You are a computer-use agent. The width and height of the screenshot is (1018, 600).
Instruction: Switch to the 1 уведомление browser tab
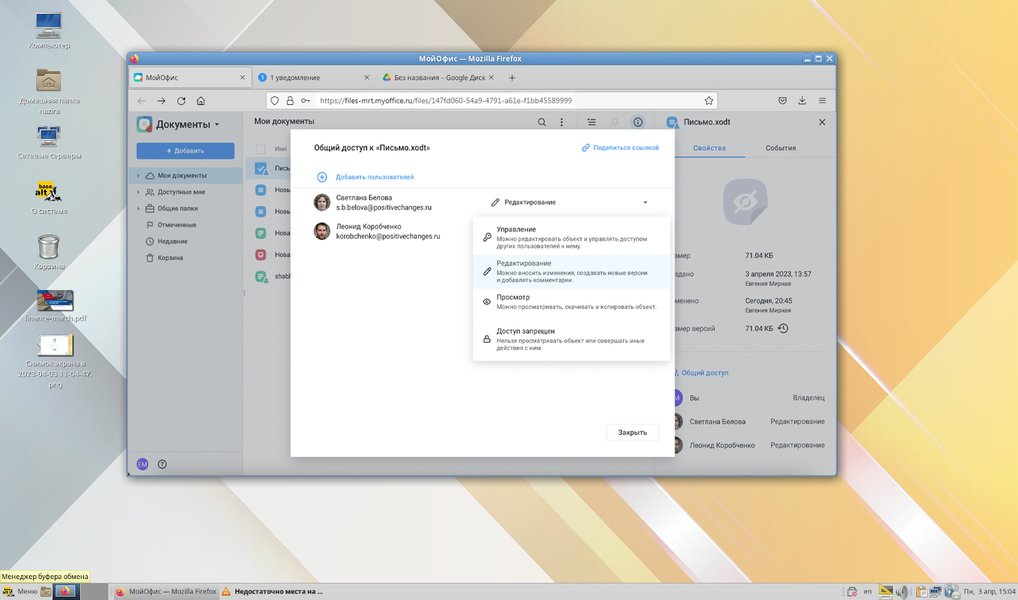tap(314, 77)
